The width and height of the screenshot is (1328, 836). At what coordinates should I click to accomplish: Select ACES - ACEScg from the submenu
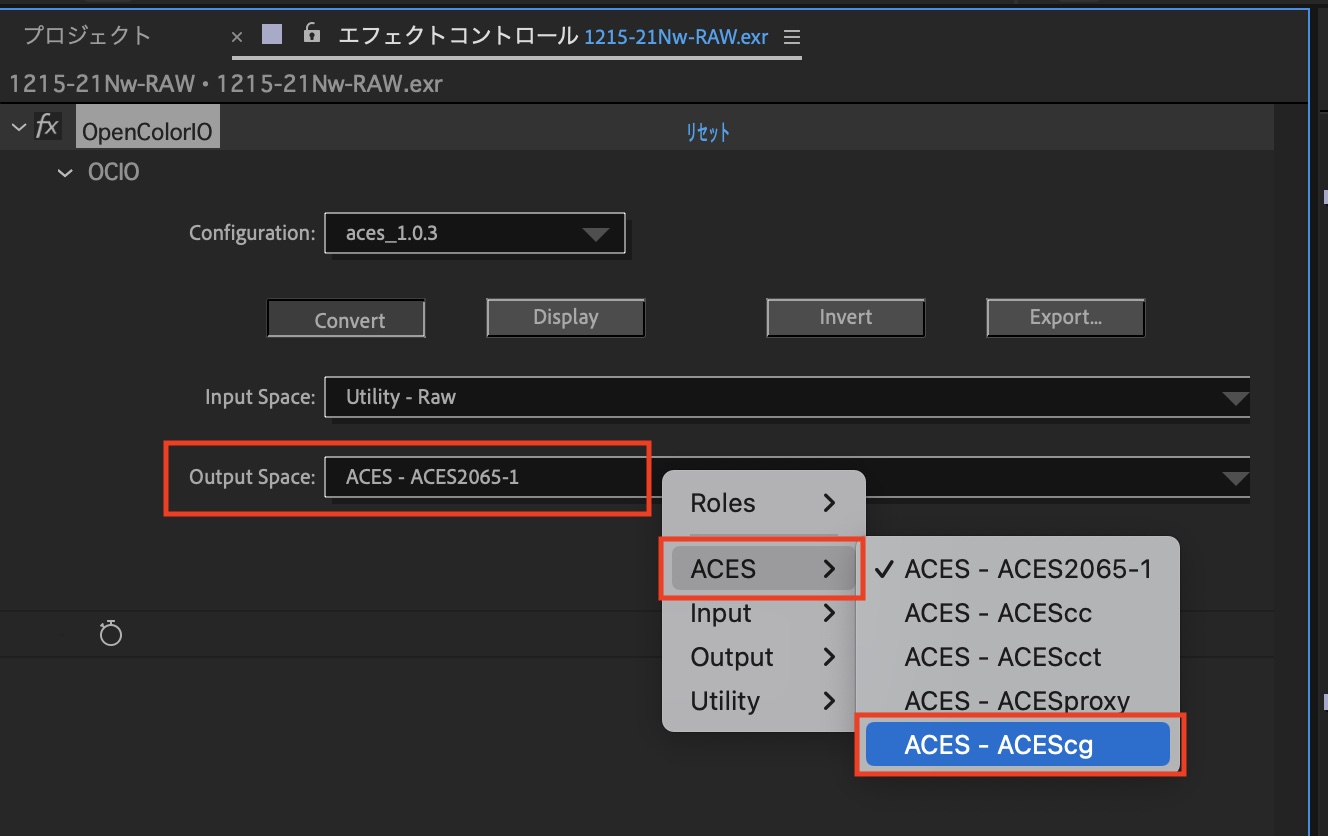pyautogui.click(x=1017, y=745)
